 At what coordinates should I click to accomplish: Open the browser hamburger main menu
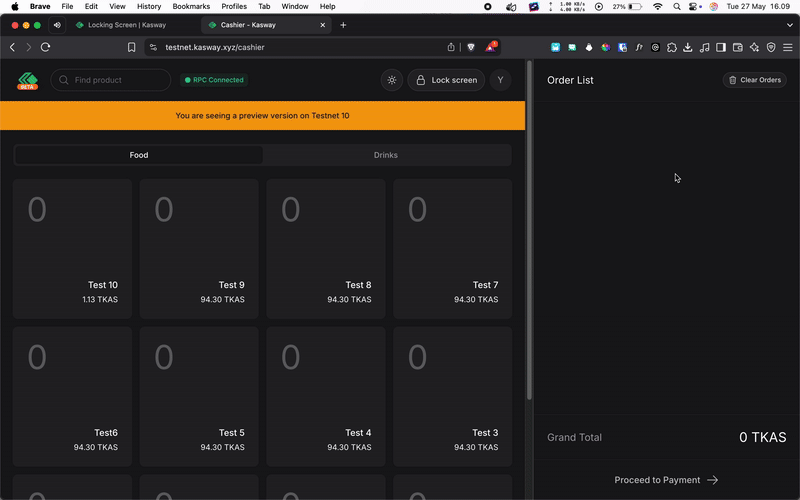pyautogui.click(x=788, y=47)
